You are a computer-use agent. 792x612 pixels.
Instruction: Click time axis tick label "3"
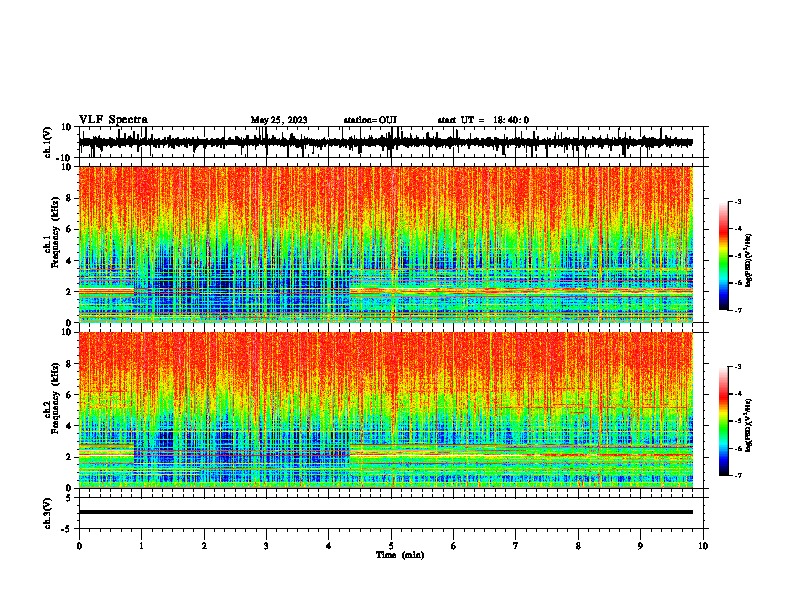266,546
